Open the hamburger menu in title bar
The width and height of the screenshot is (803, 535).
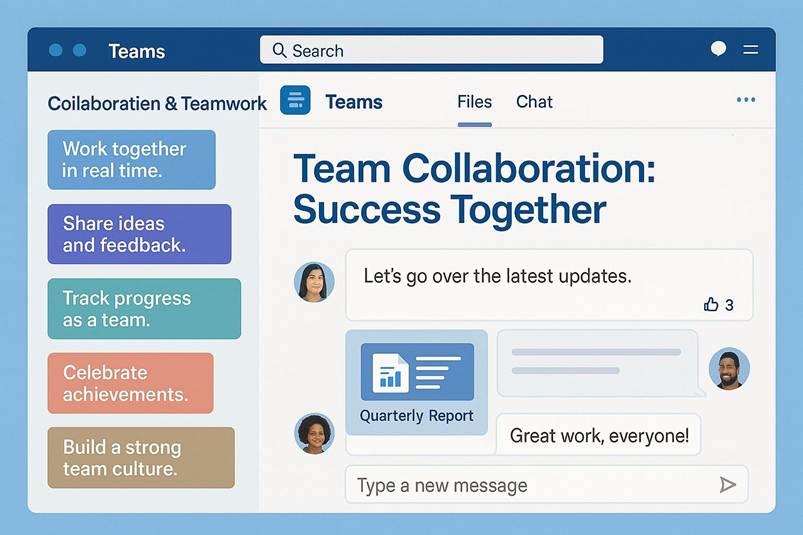[x=751, y=49]
